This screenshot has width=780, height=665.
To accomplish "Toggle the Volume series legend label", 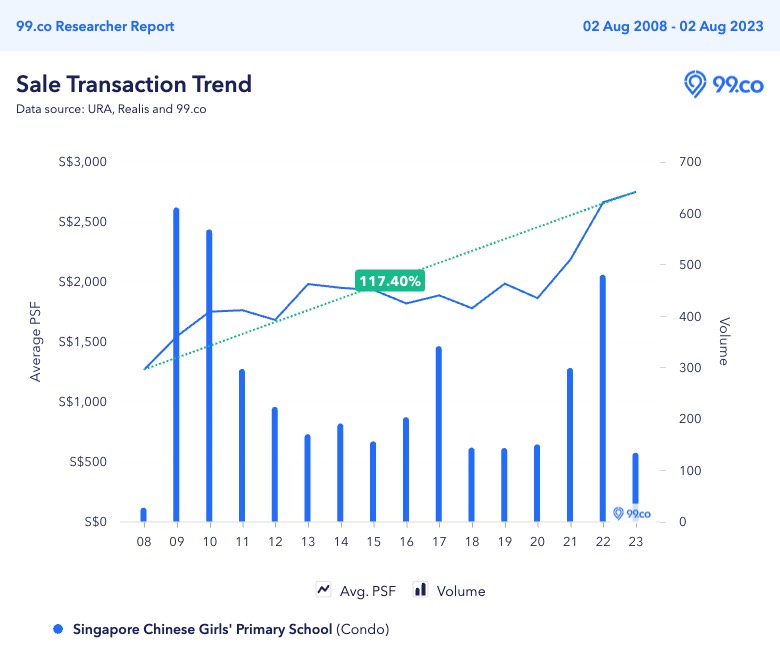I will (x=461, y=591).
